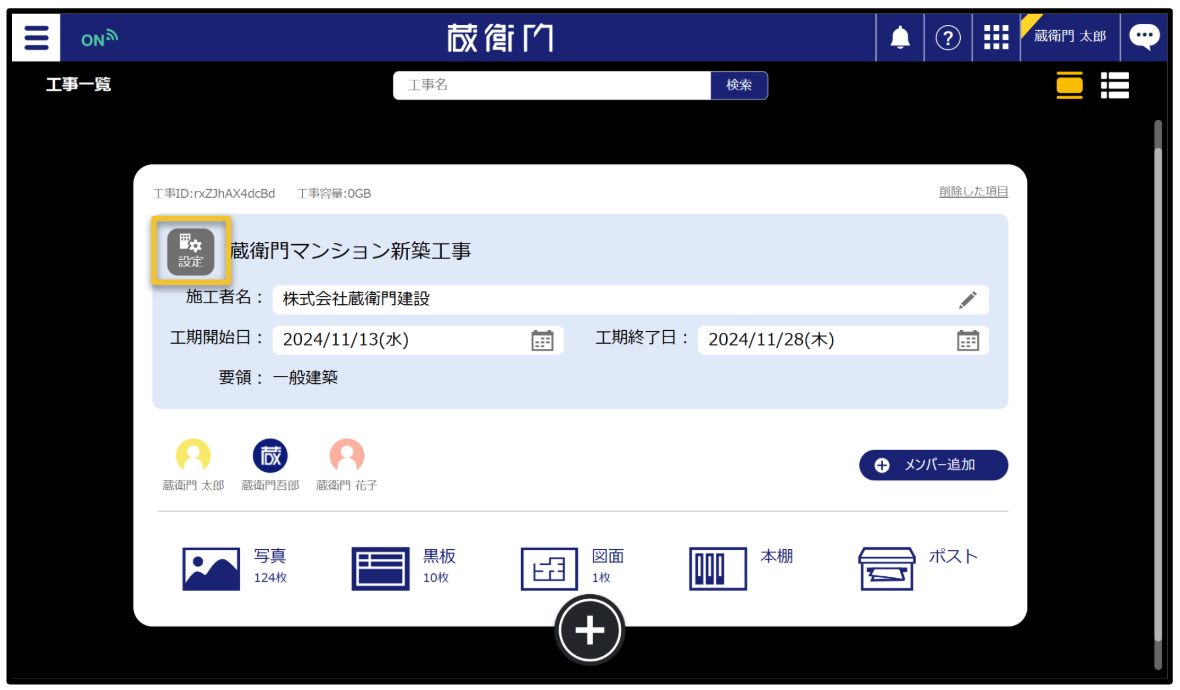Open the 設定 project settings icon
Image resolution: width=1180 pixels, height=690 pixels.
tap(191, 251)
